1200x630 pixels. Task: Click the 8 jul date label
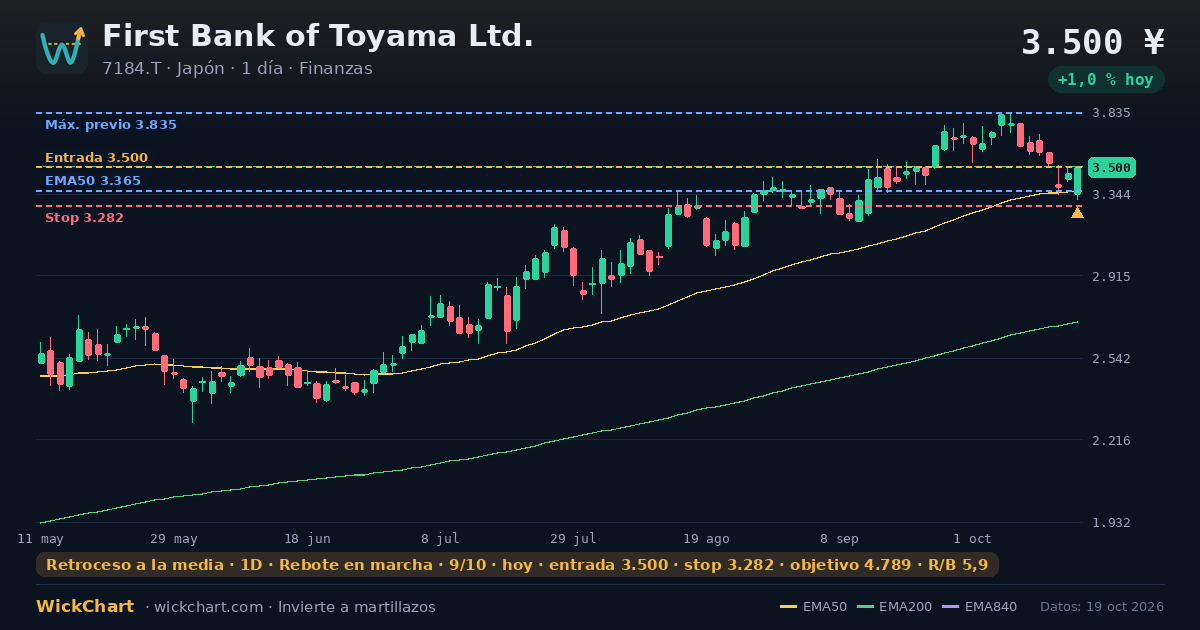[x=440, y=538]
